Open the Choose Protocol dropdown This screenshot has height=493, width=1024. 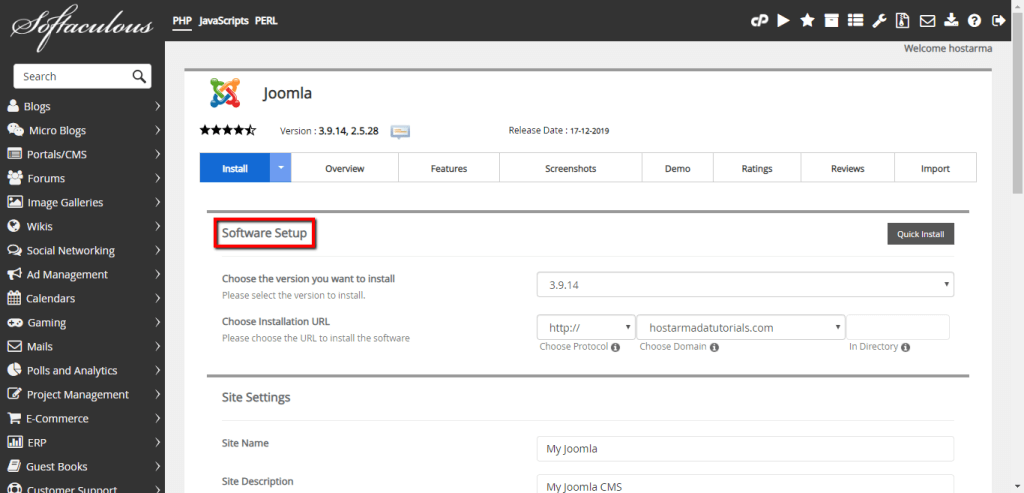586,327
